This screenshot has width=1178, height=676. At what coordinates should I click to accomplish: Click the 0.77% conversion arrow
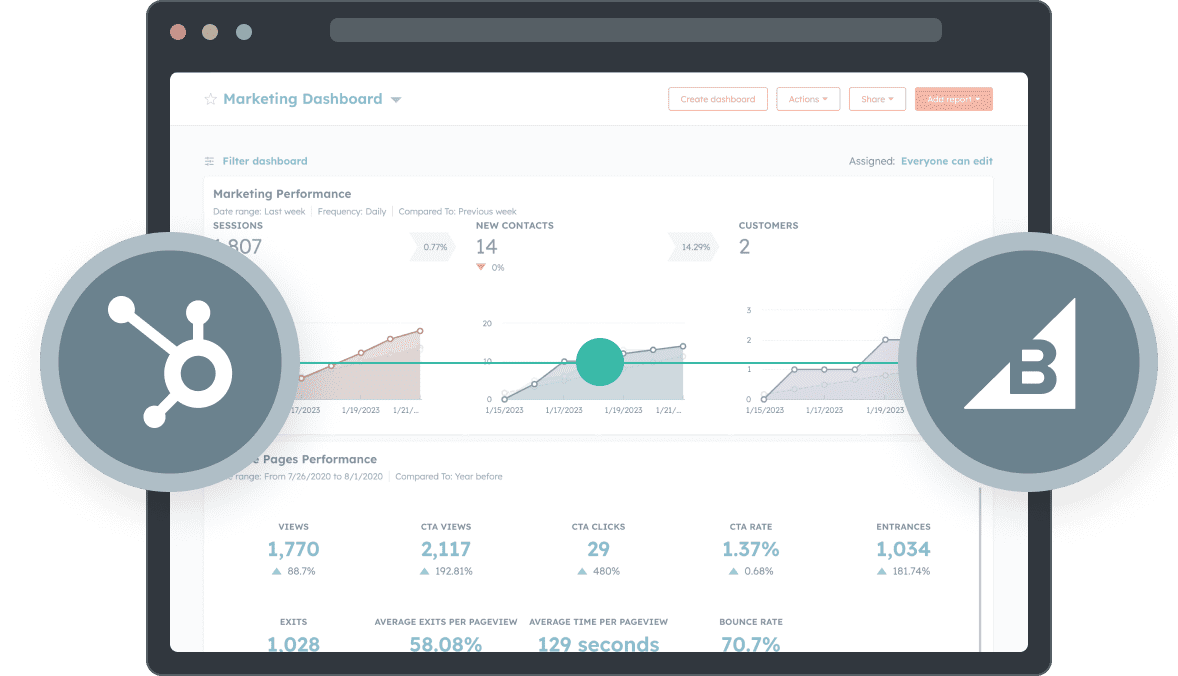pyautogui.click(x=433, y=247)
